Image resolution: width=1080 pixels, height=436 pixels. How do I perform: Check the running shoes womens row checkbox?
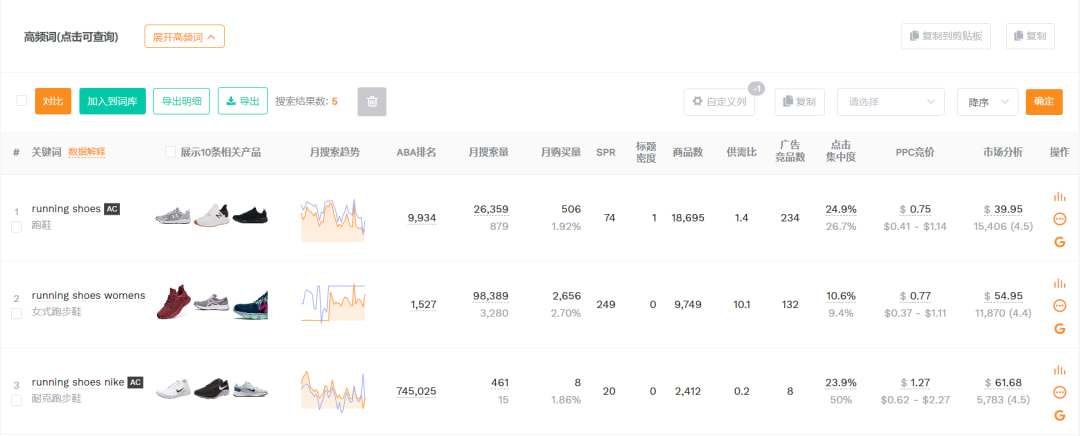tap(16, 313)
